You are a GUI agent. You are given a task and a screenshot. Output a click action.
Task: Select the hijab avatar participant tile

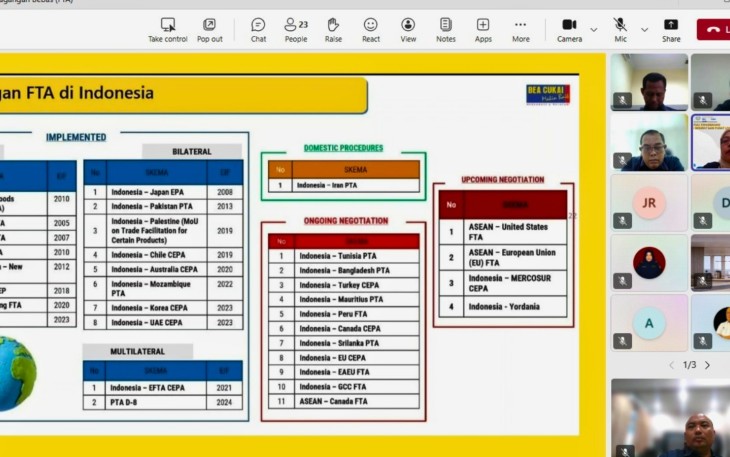[x=649, y=263]
